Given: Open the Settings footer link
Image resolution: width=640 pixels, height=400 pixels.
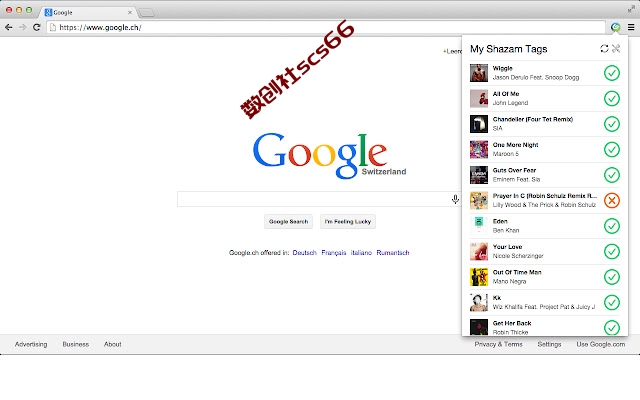Looking at the screenshot, I should point(549,344).
